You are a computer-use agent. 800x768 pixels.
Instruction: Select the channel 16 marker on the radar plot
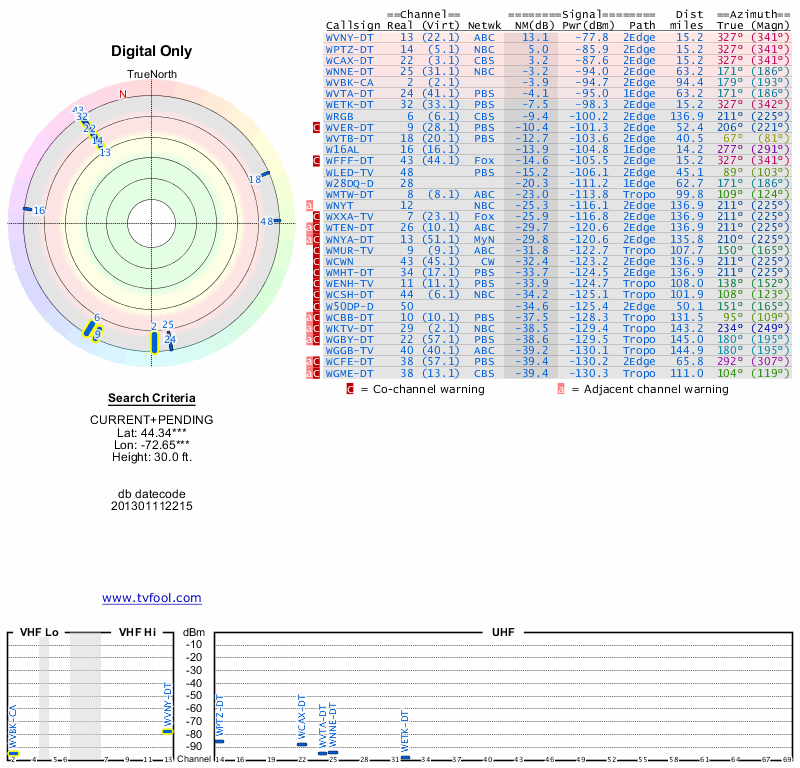pyautogui.click(x=27, y=209)
